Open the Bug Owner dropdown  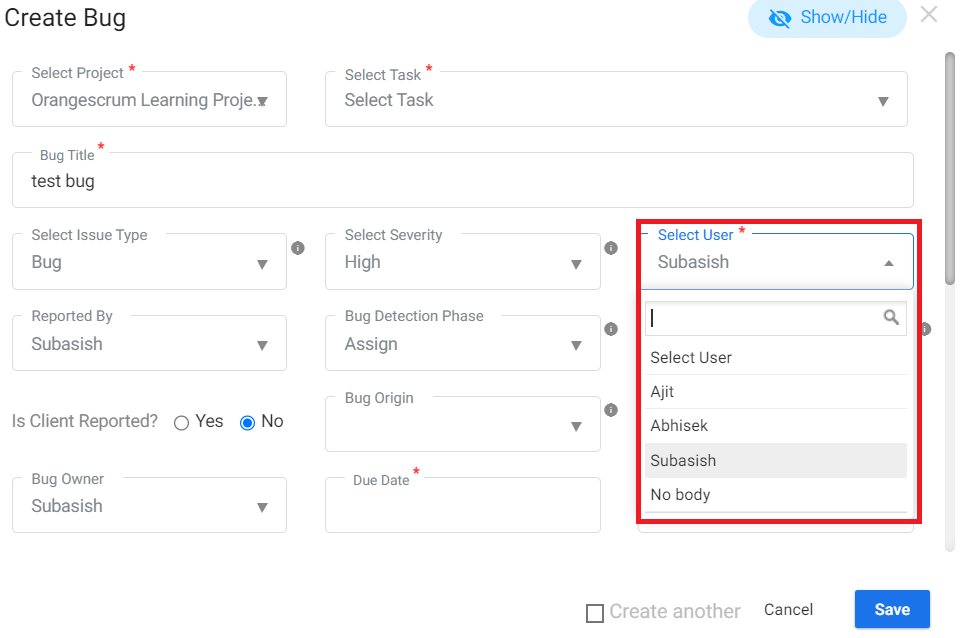tap(149, 505)
